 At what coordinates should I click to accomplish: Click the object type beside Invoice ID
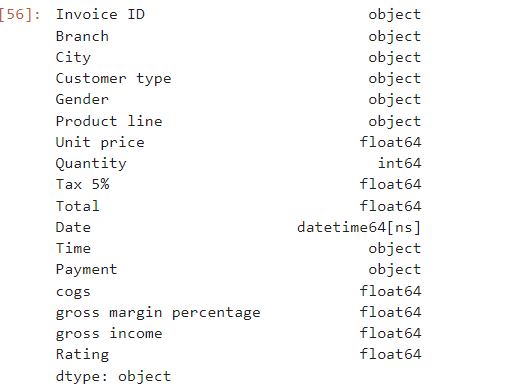pyautogui.click(x=395, y=14)
